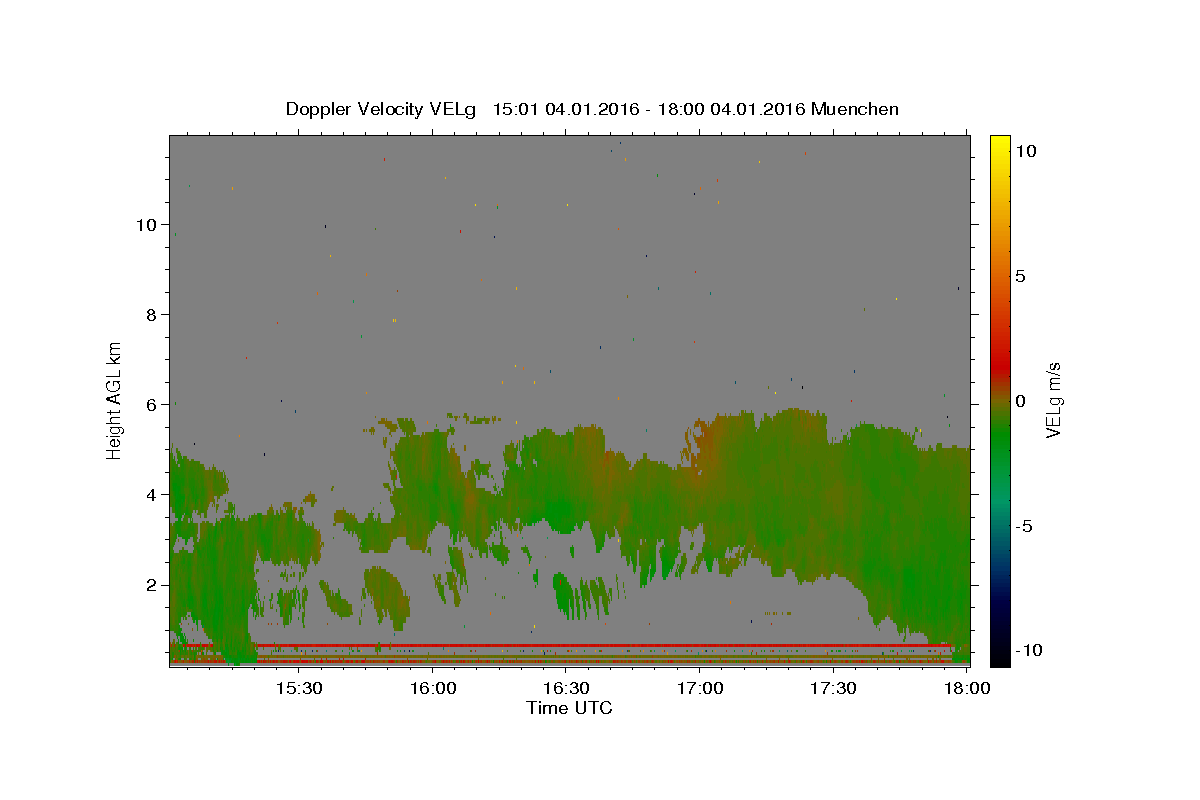Click the 17:00 time axis label
The height and width of the screenshot is (800, 1200).
tap(699, 690)
